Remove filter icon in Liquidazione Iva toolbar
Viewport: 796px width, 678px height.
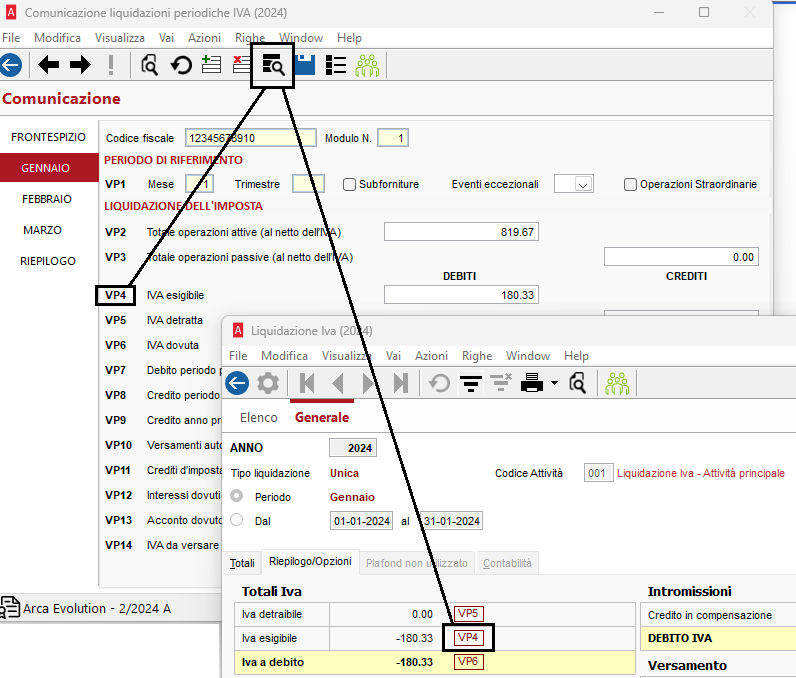pyautogui.click(x=501, y=383)
